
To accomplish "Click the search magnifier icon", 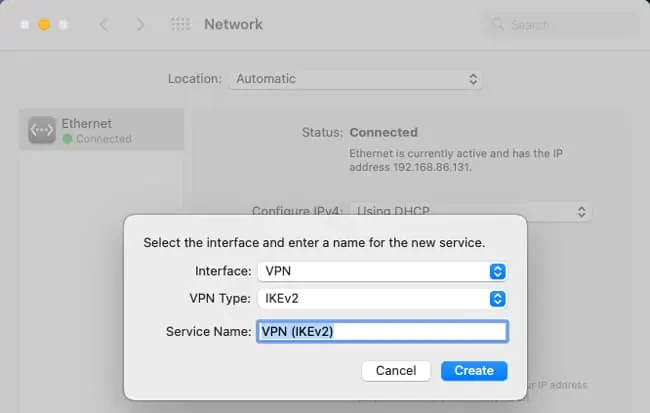I will [495, 24].
